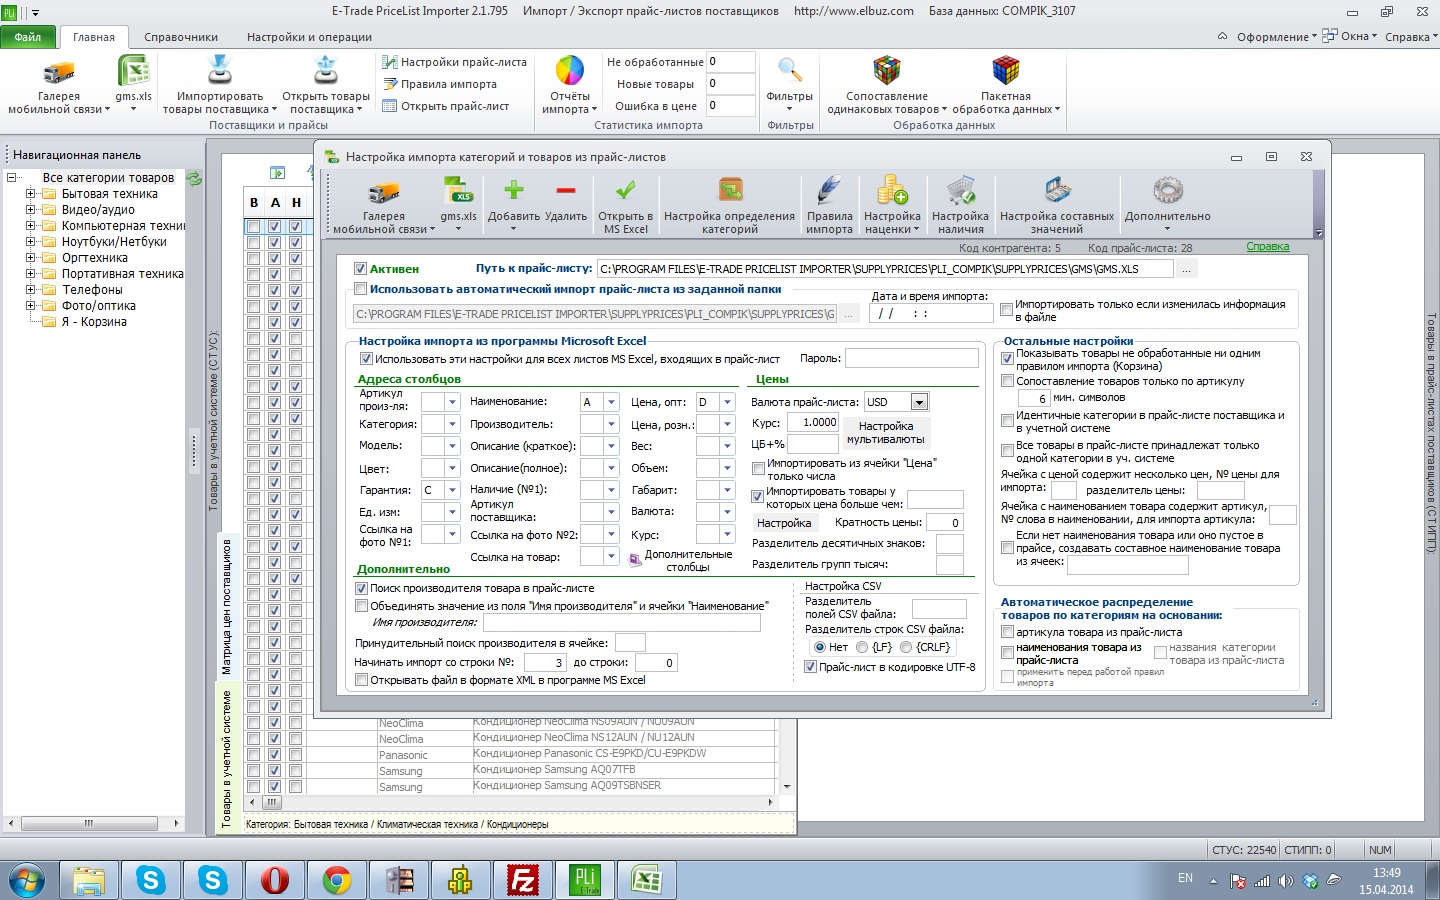
Task: Open identical goods matching cube icon
Action: click(887, 72)
